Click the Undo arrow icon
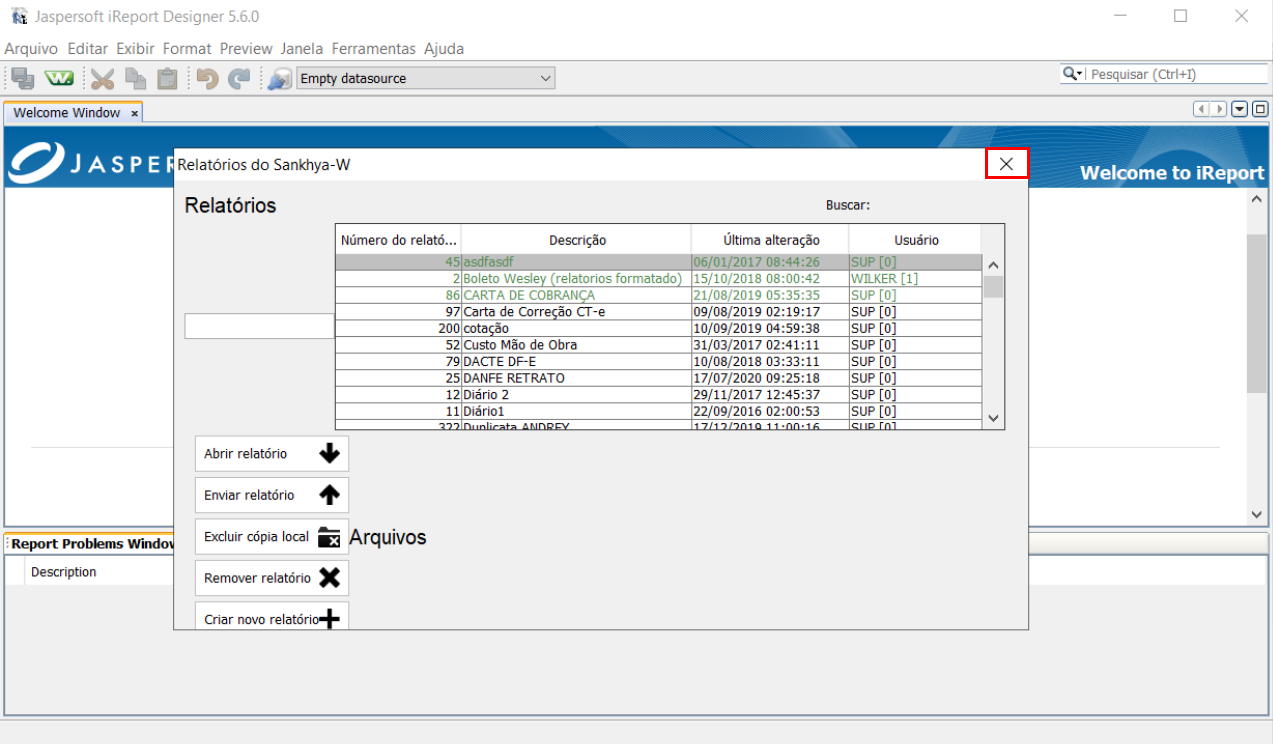 207,78
